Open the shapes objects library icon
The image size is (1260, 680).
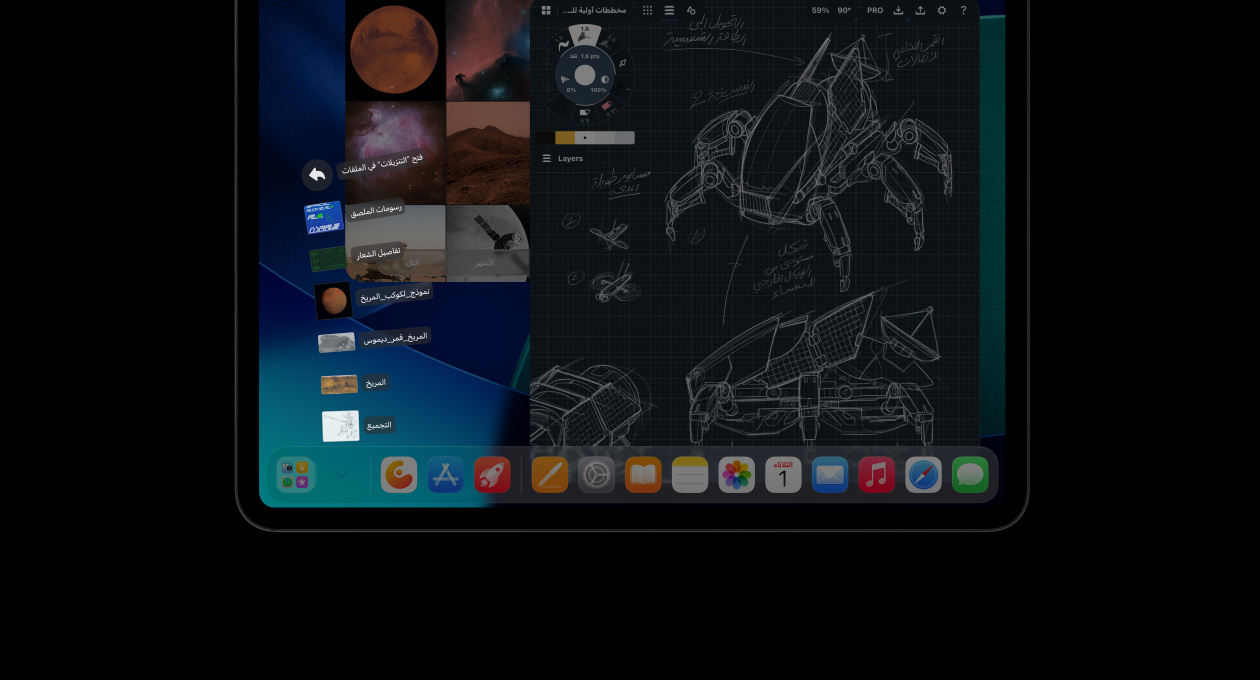(690, 10)
